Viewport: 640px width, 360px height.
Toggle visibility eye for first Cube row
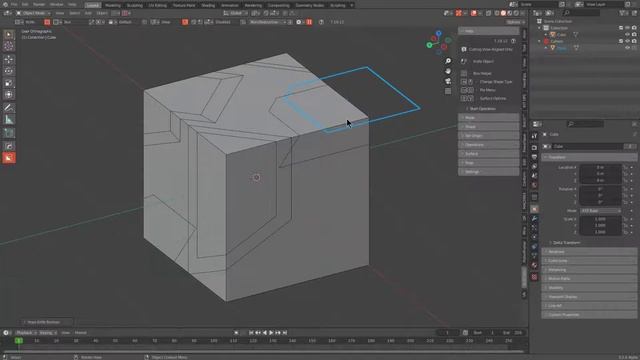point(627,35)
